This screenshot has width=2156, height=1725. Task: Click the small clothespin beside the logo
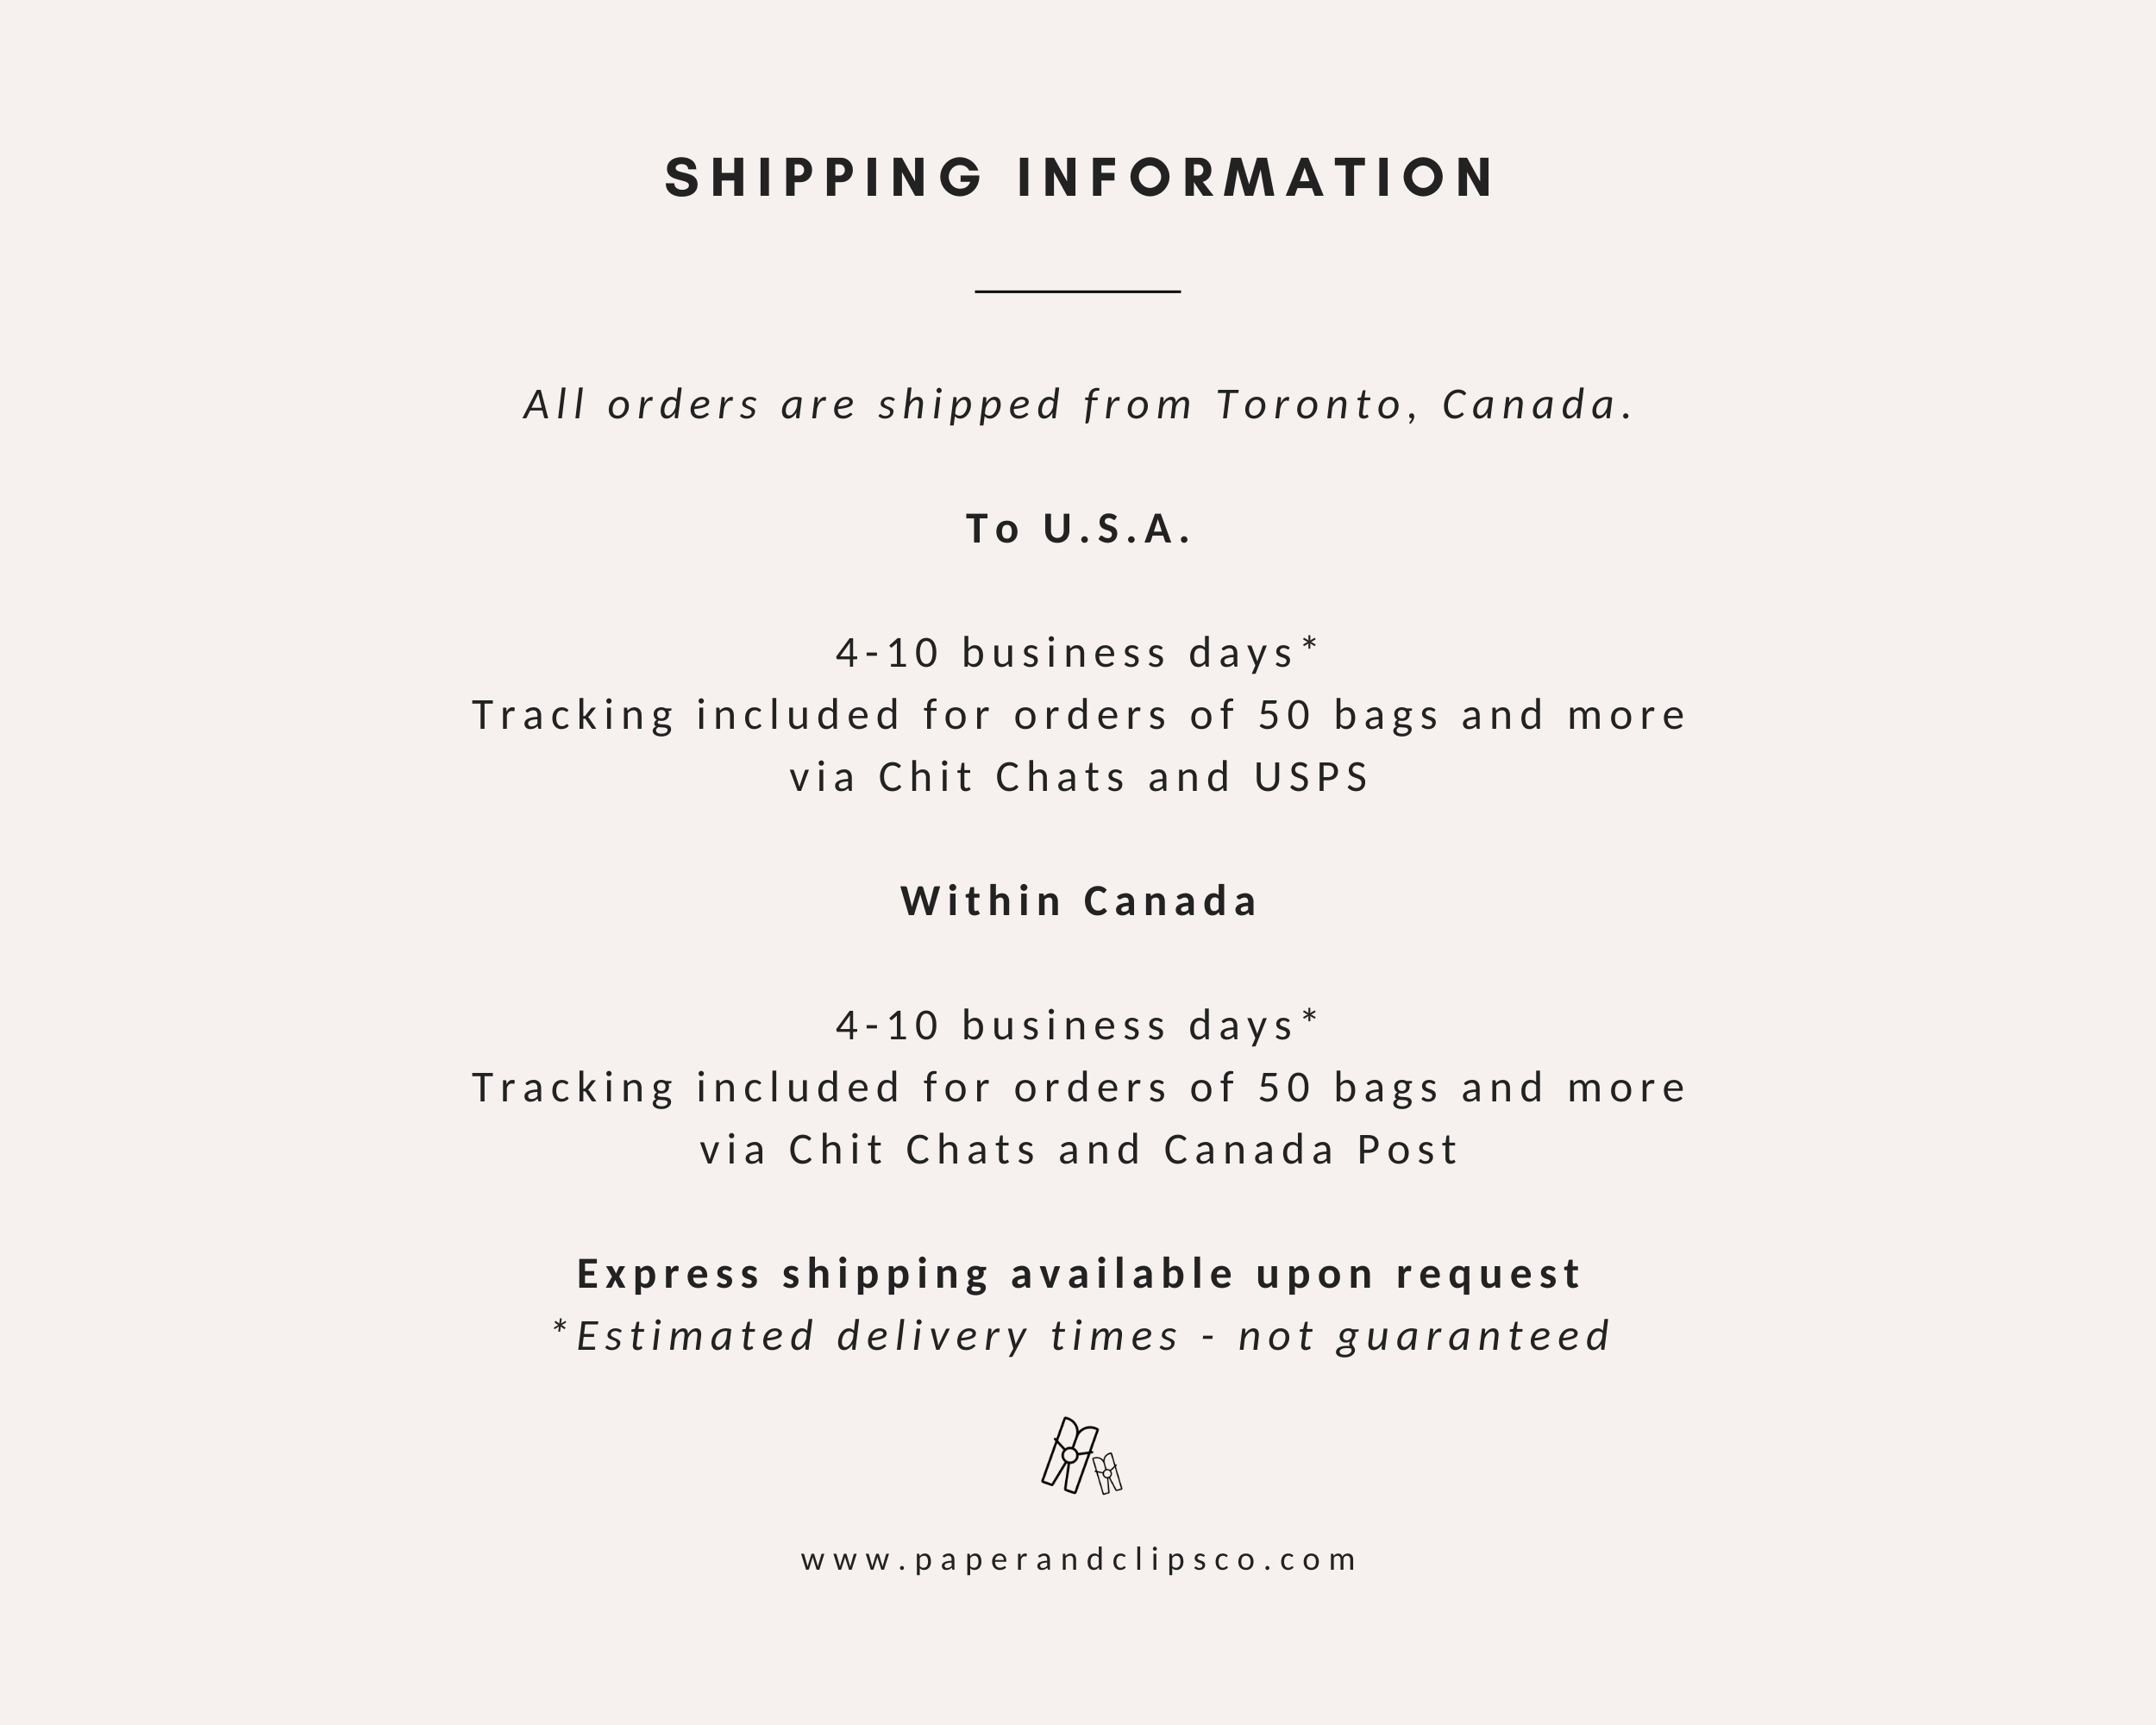1107,1474
